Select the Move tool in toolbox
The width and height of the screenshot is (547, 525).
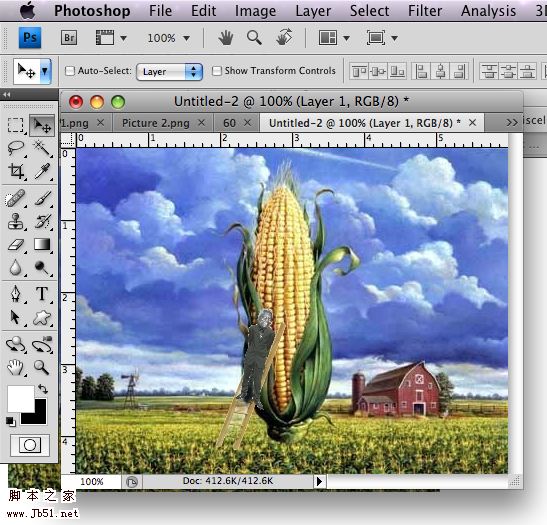[x=42, y=125]
